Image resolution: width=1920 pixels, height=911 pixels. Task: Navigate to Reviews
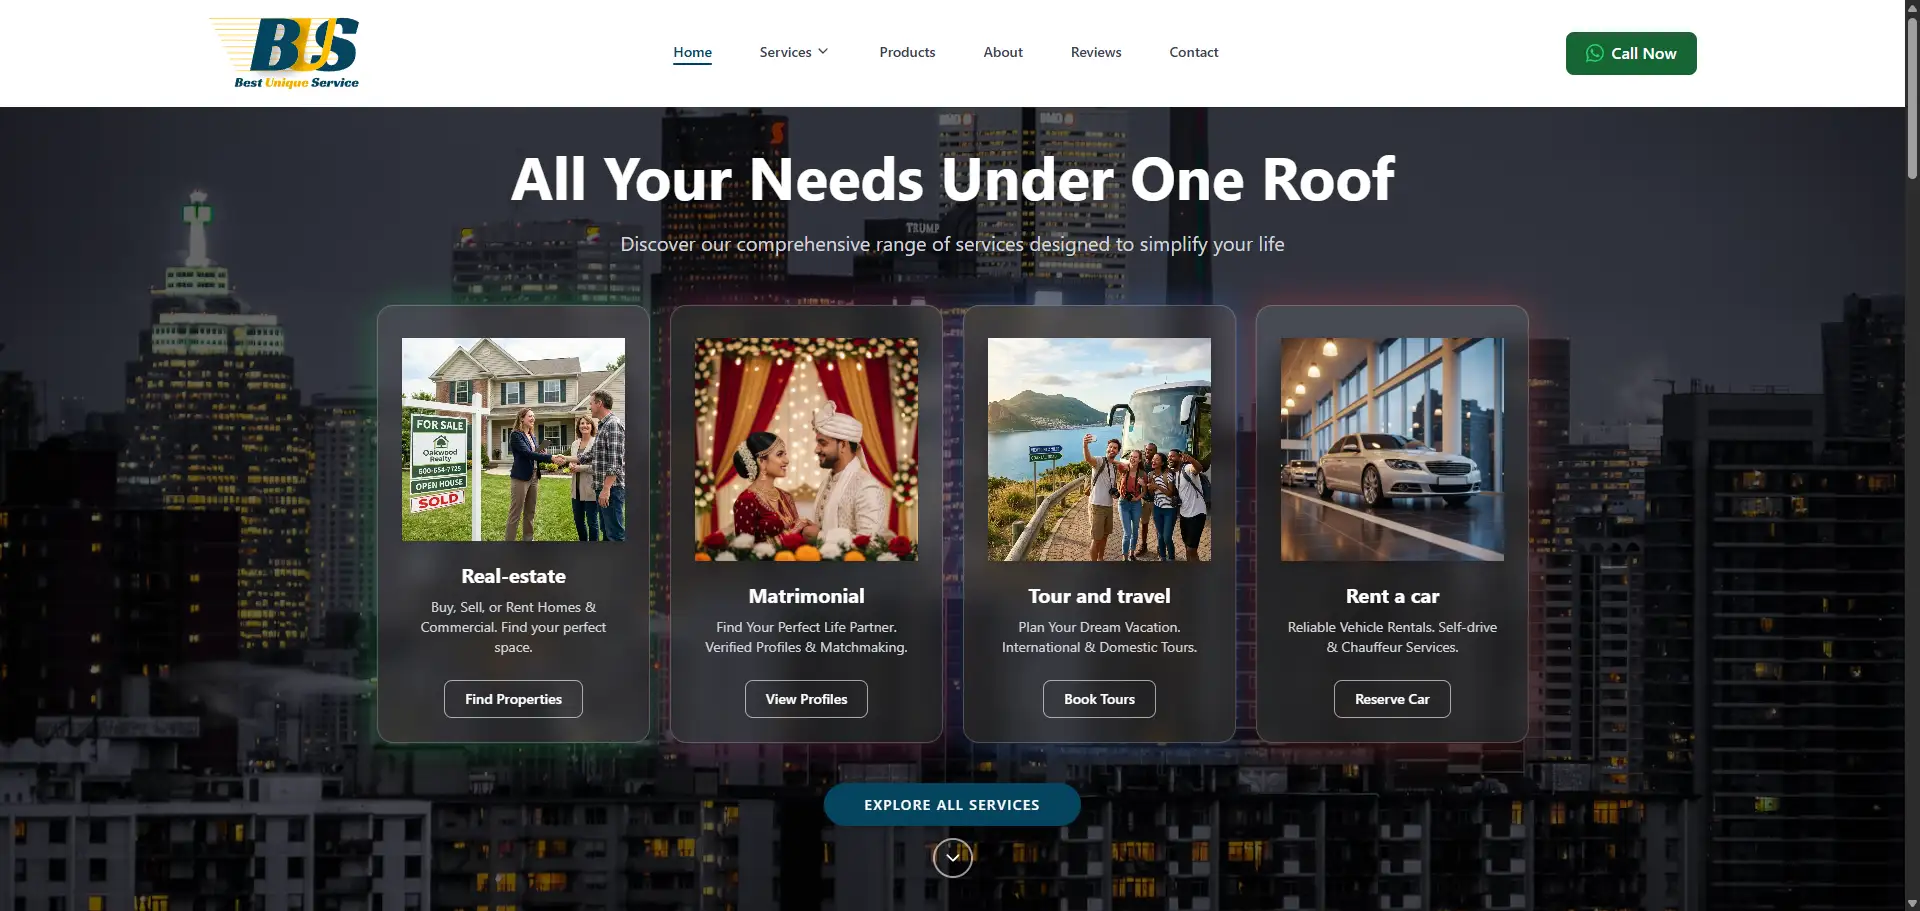pos(1096,52)
